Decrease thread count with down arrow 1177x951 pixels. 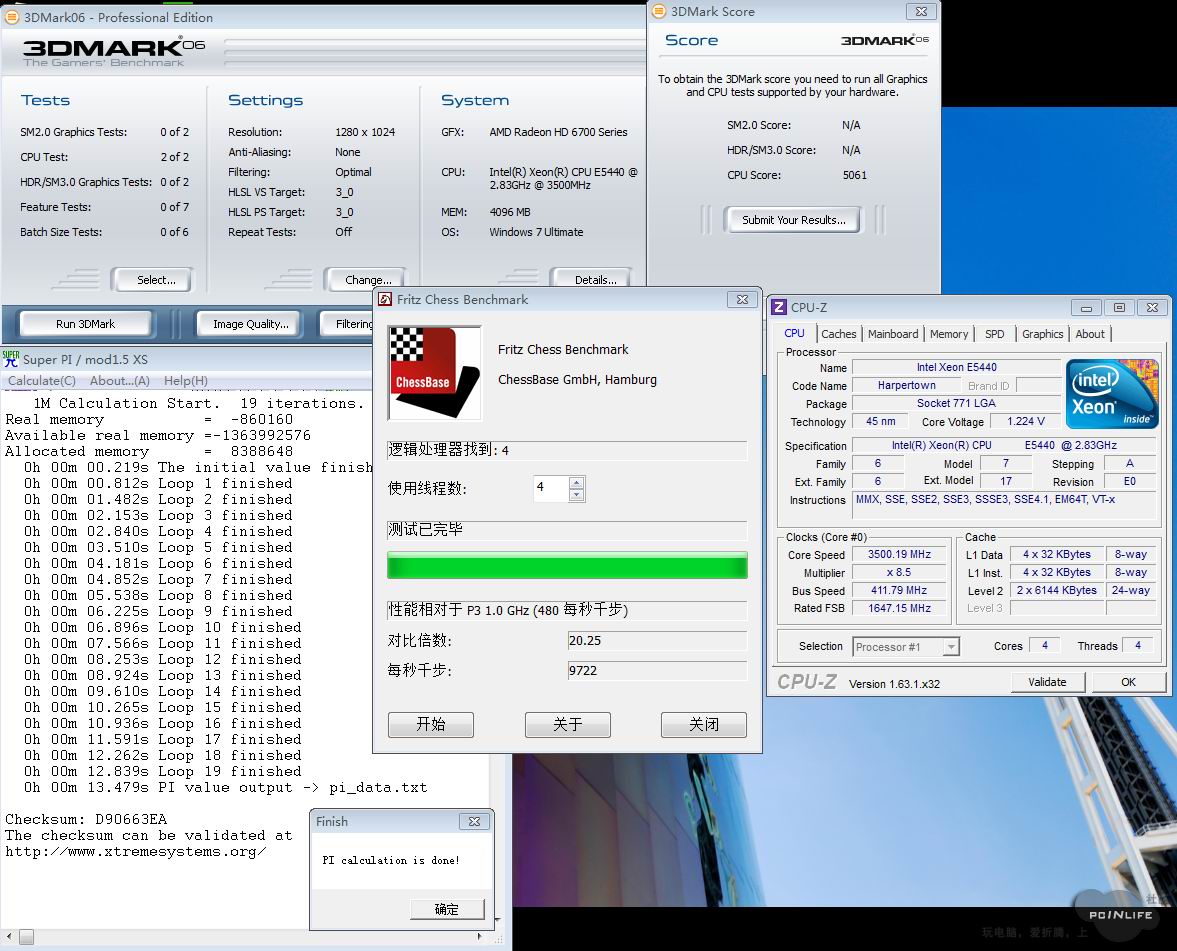click(576, 495)
